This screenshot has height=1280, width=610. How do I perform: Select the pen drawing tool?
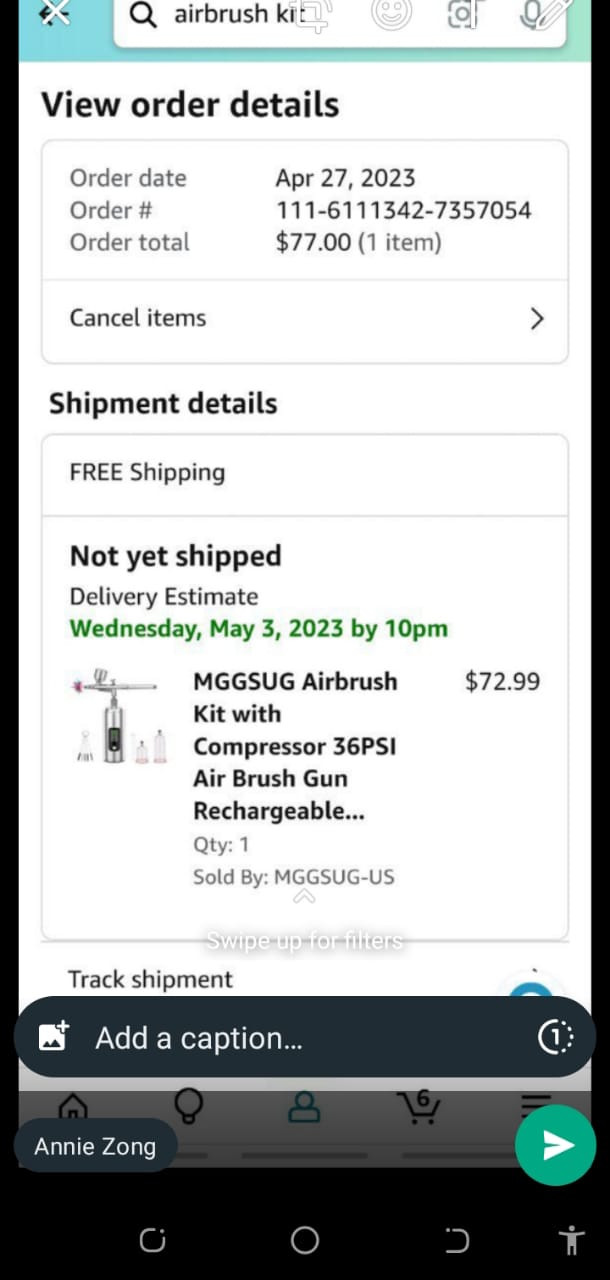point(547,13)
